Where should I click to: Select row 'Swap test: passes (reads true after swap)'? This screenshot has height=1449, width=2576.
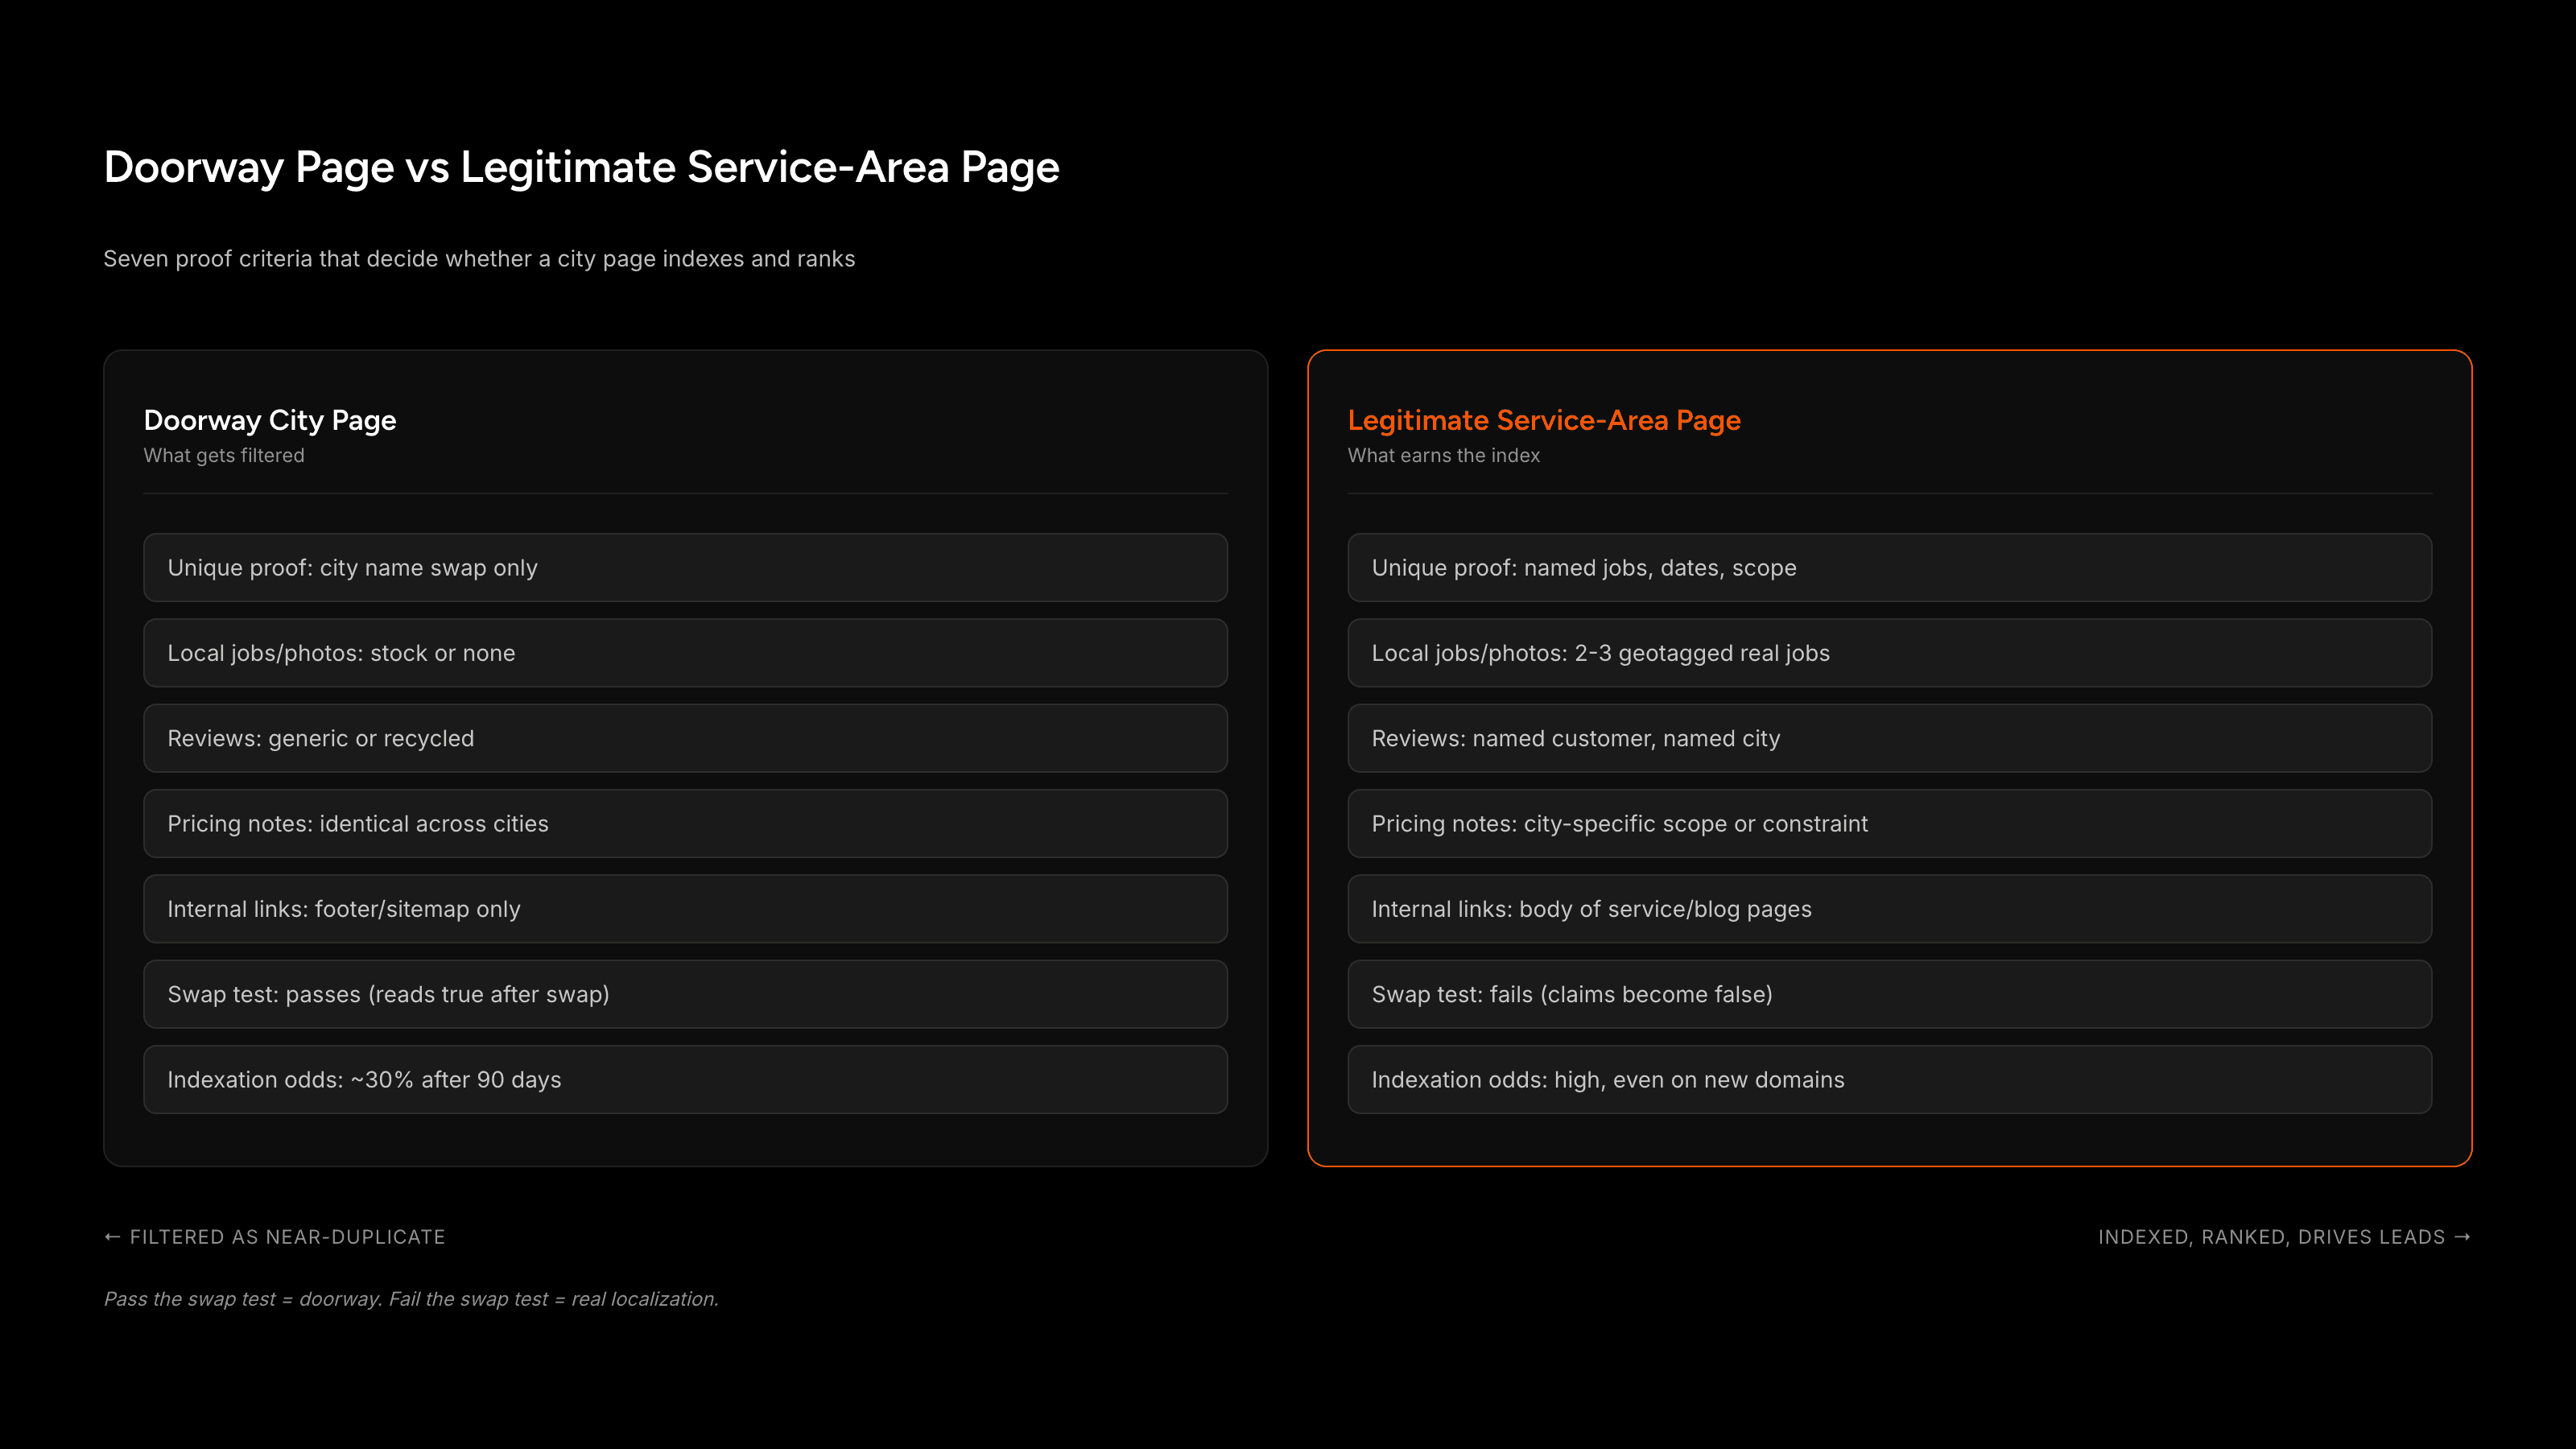click(x=686, y=994)
